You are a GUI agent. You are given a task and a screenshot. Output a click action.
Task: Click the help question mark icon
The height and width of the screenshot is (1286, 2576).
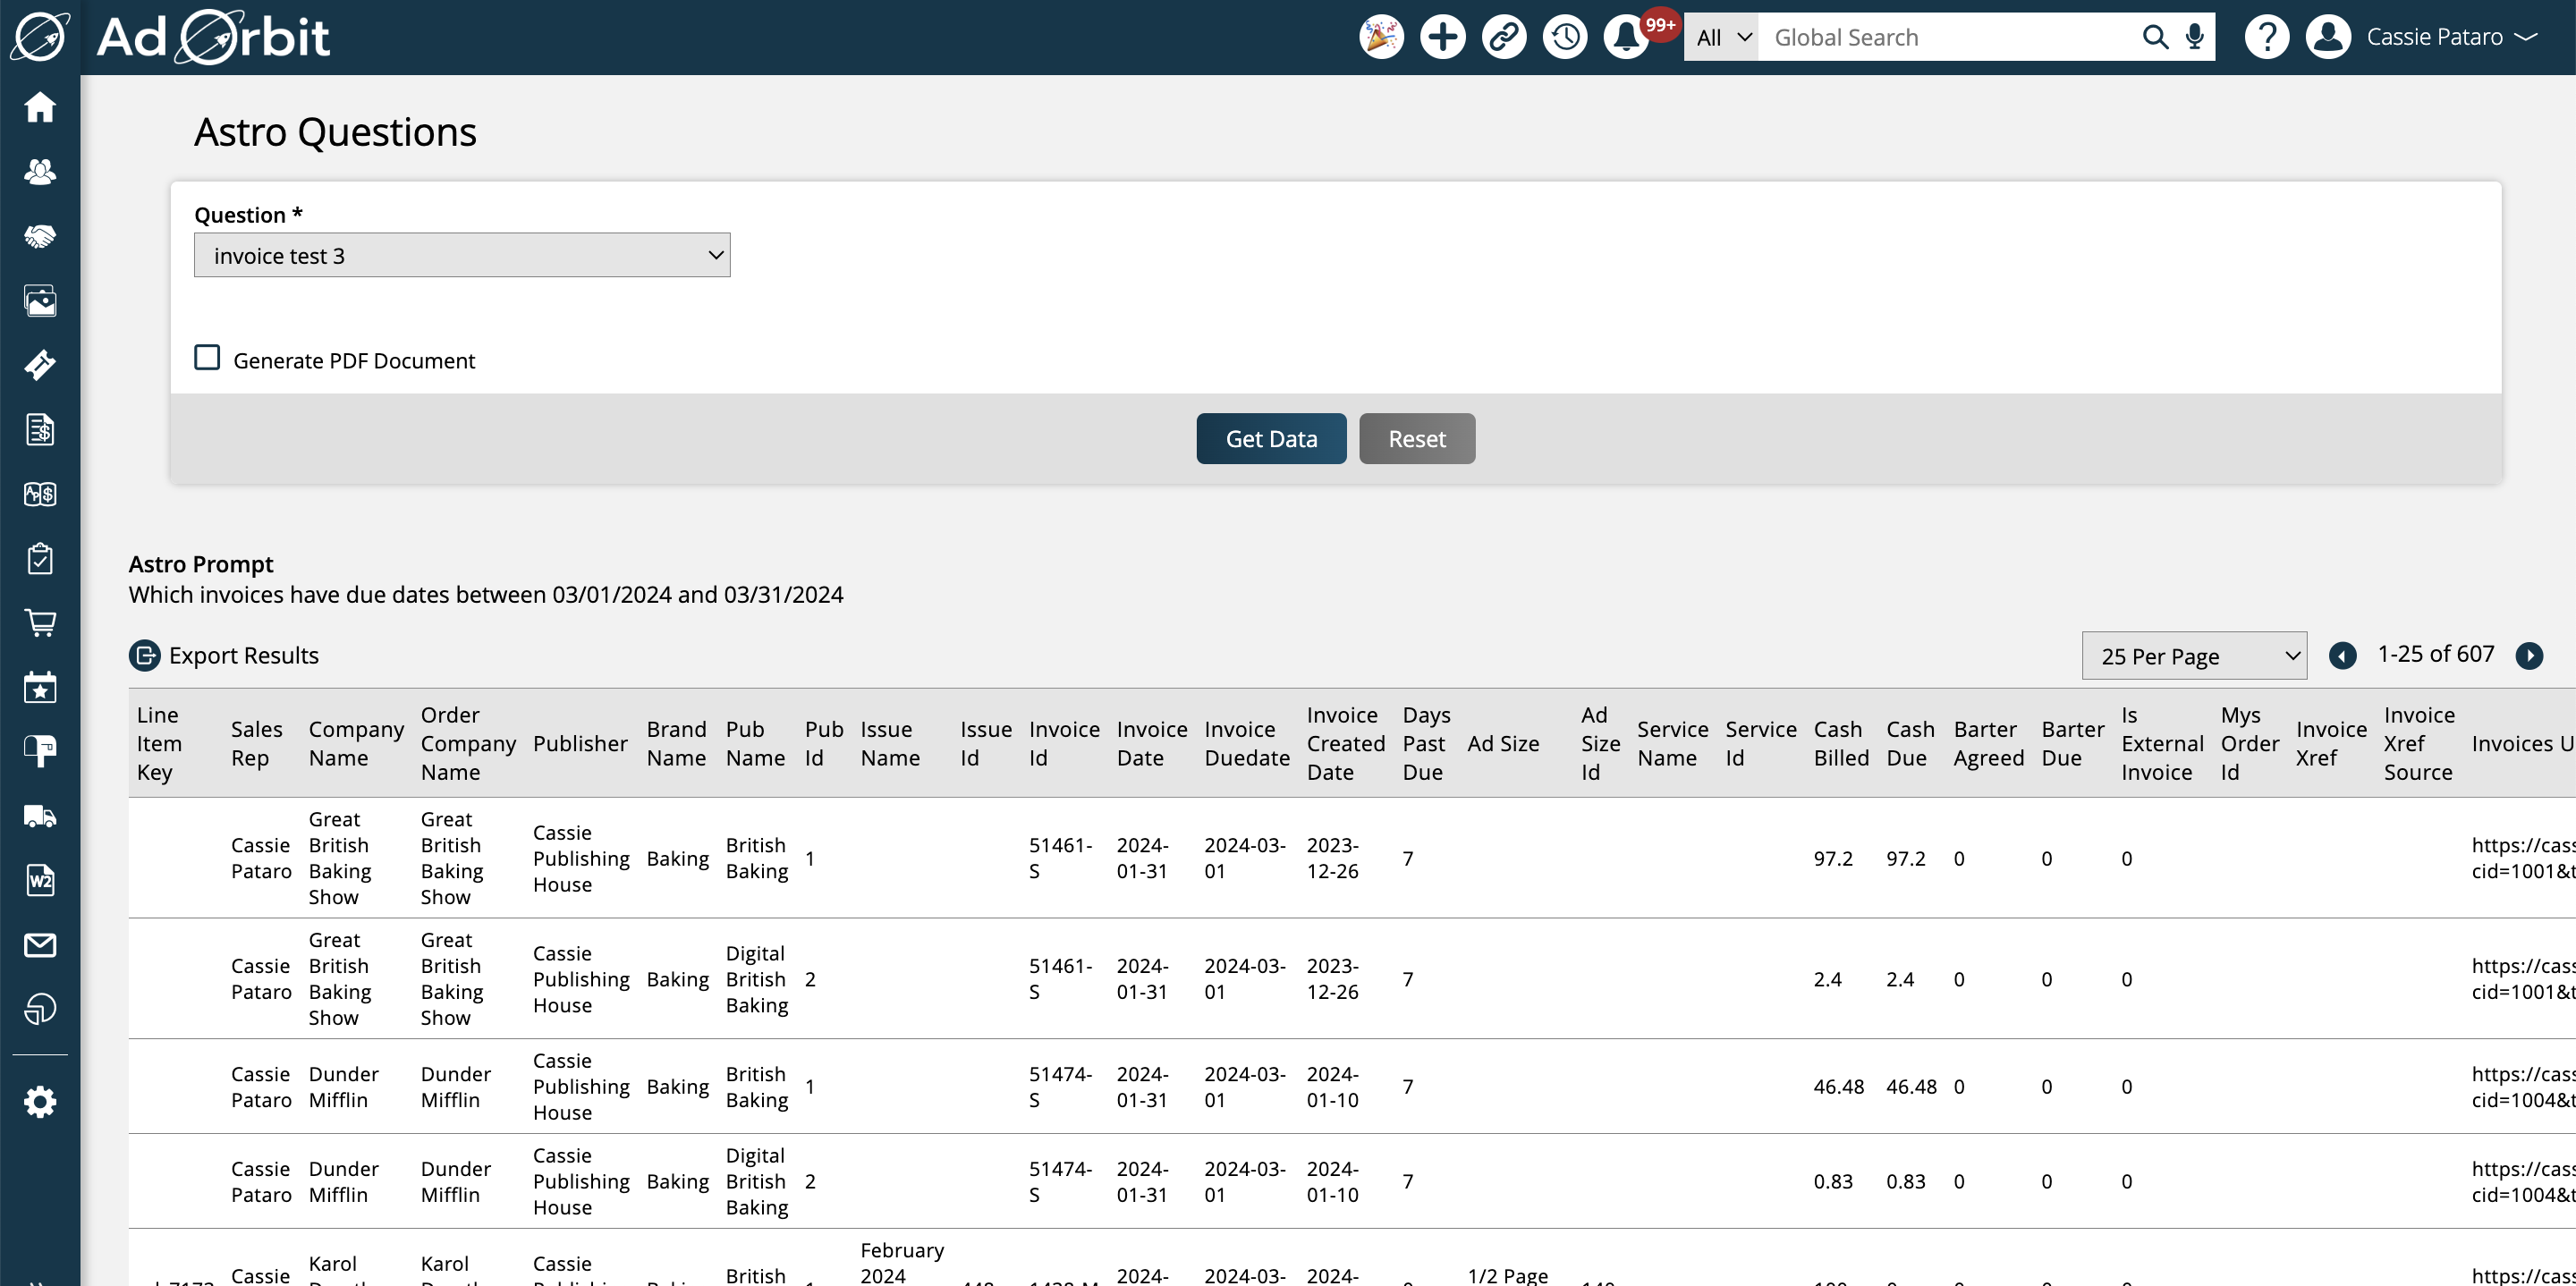click(2266, 37)
